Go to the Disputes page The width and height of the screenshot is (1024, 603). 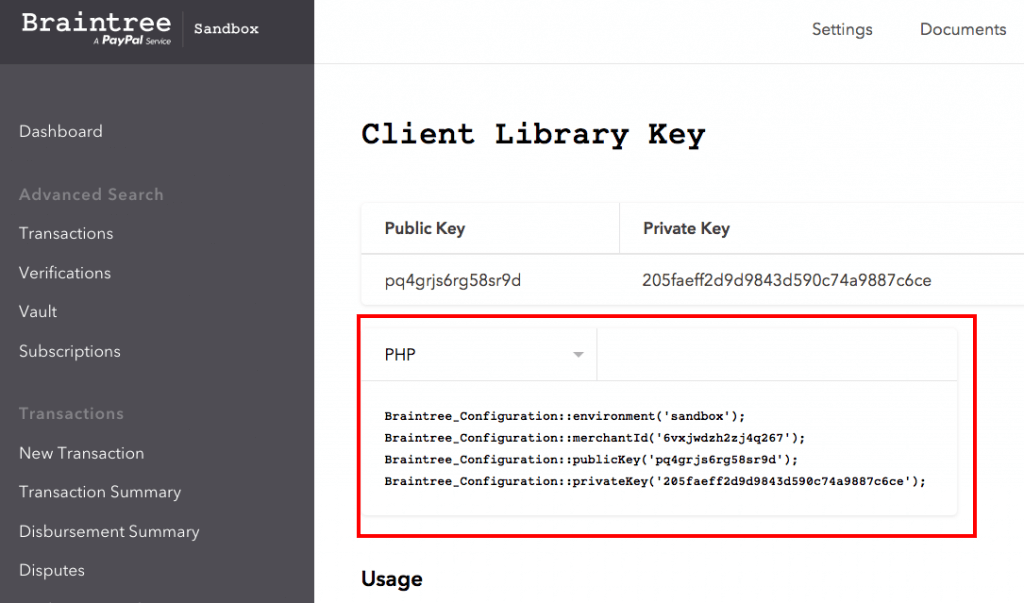pos(51,570)
